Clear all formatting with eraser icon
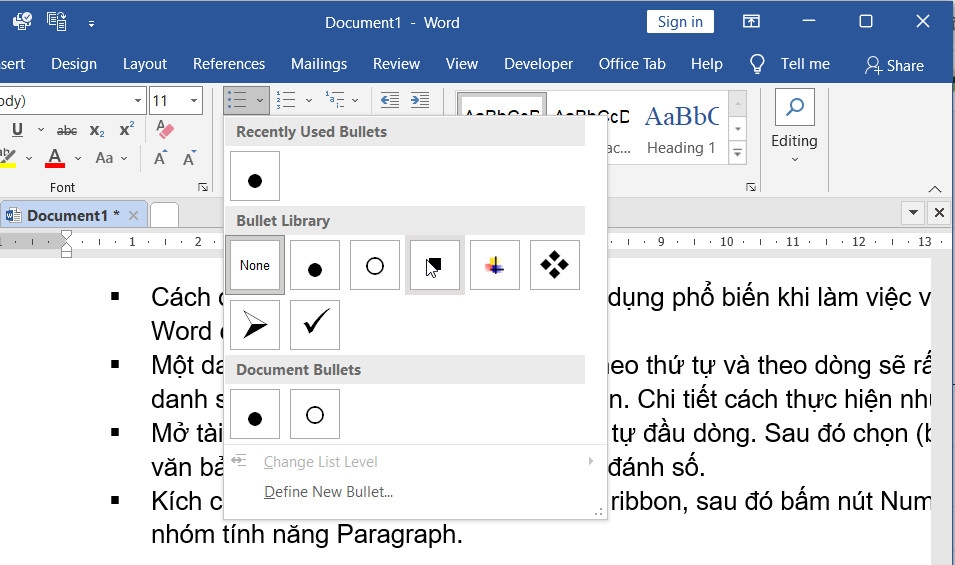955x565 pixels. click(165, 129)
